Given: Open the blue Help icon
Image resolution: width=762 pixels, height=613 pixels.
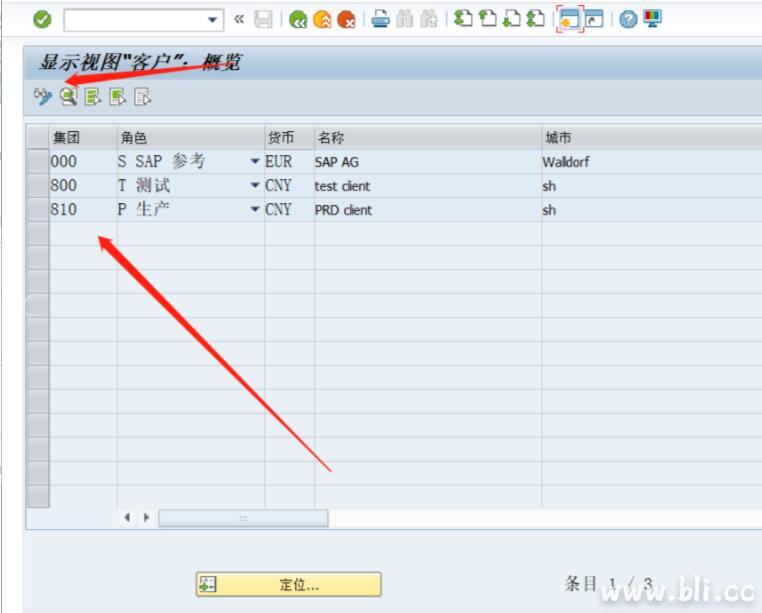Looking at the screenshot, I should pyautogui.click(x=628, y=19).
